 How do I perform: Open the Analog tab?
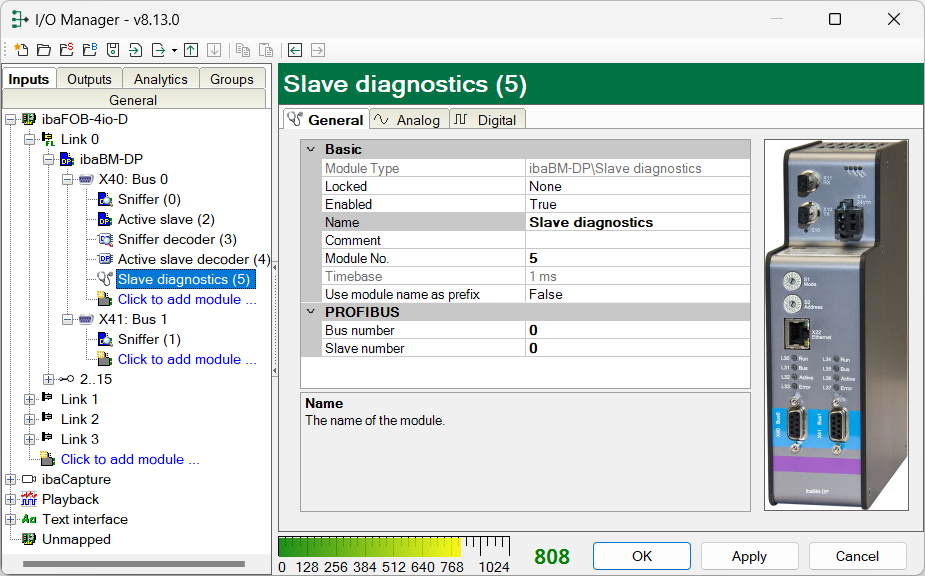click(x=409, y=120)
